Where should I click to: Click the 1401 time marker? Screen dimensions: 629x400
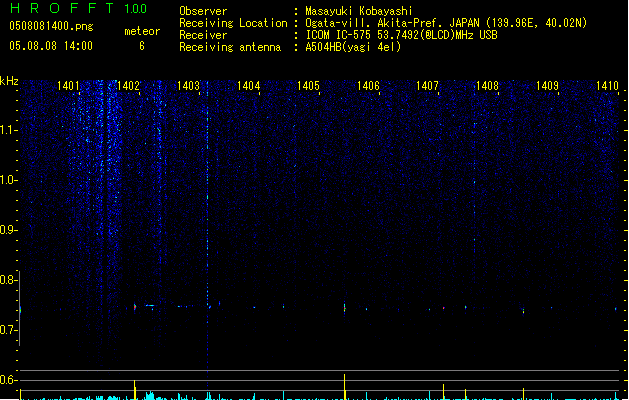click(68, 86)
